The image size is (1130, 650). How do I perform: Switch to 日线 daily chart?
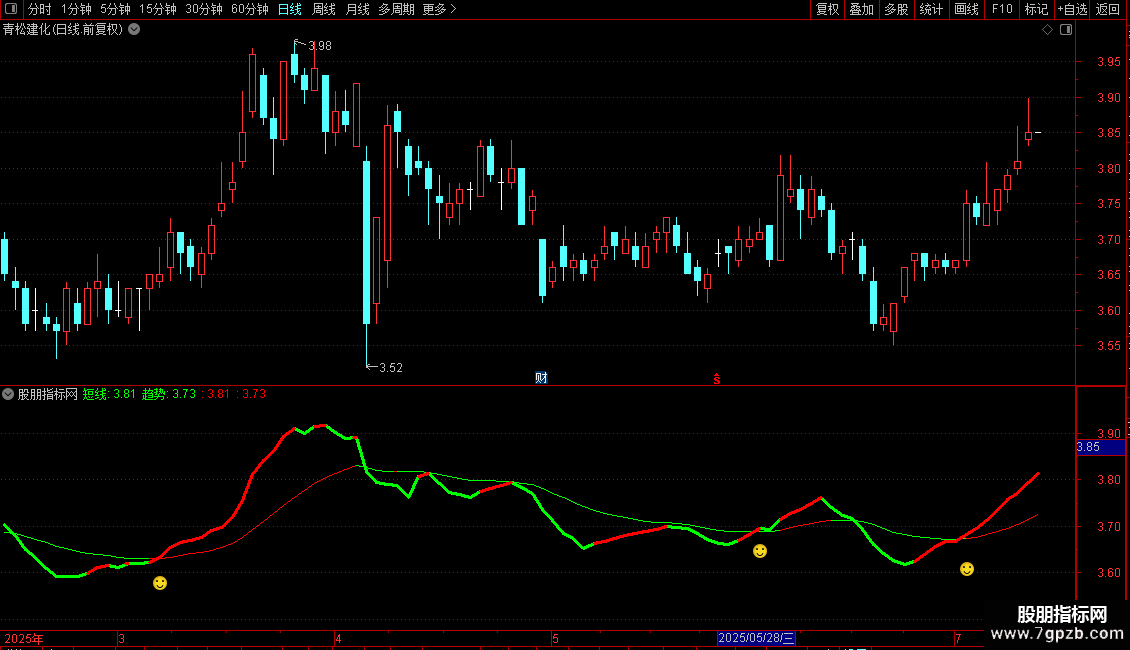(290, 9)
